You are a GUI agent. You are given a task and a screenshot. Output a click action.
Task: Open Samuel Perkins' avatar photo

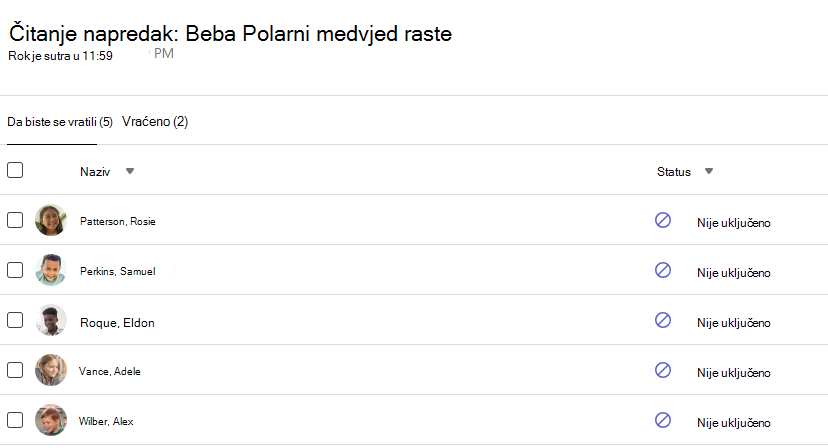coord(51,270)
